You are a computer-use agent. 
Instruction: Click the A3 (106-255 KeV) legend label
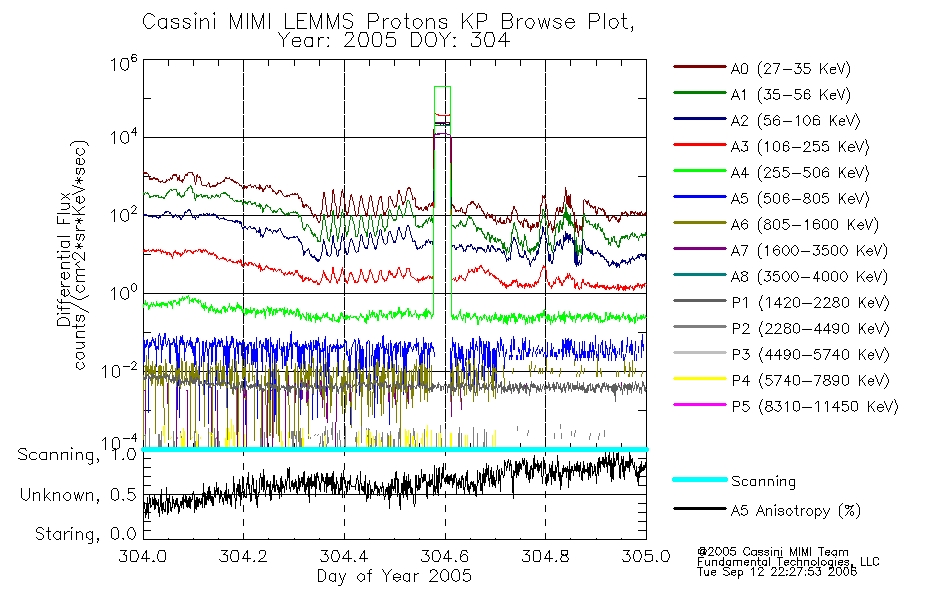(x=800, y=147)
